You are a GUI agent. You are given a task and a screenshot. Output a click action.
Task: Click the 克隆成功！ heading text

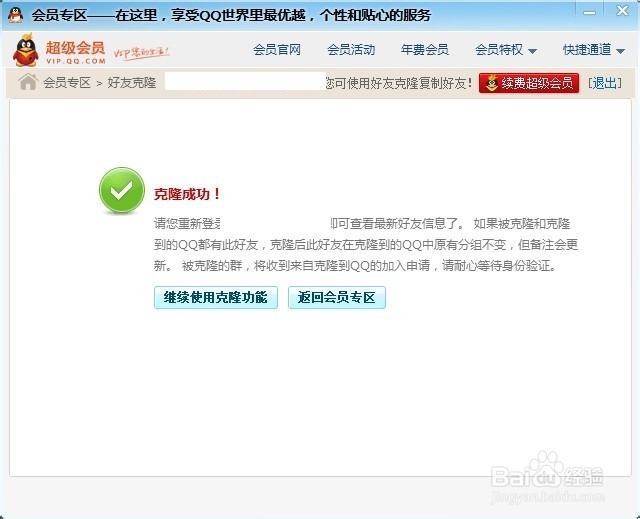[x=187, y=194]
